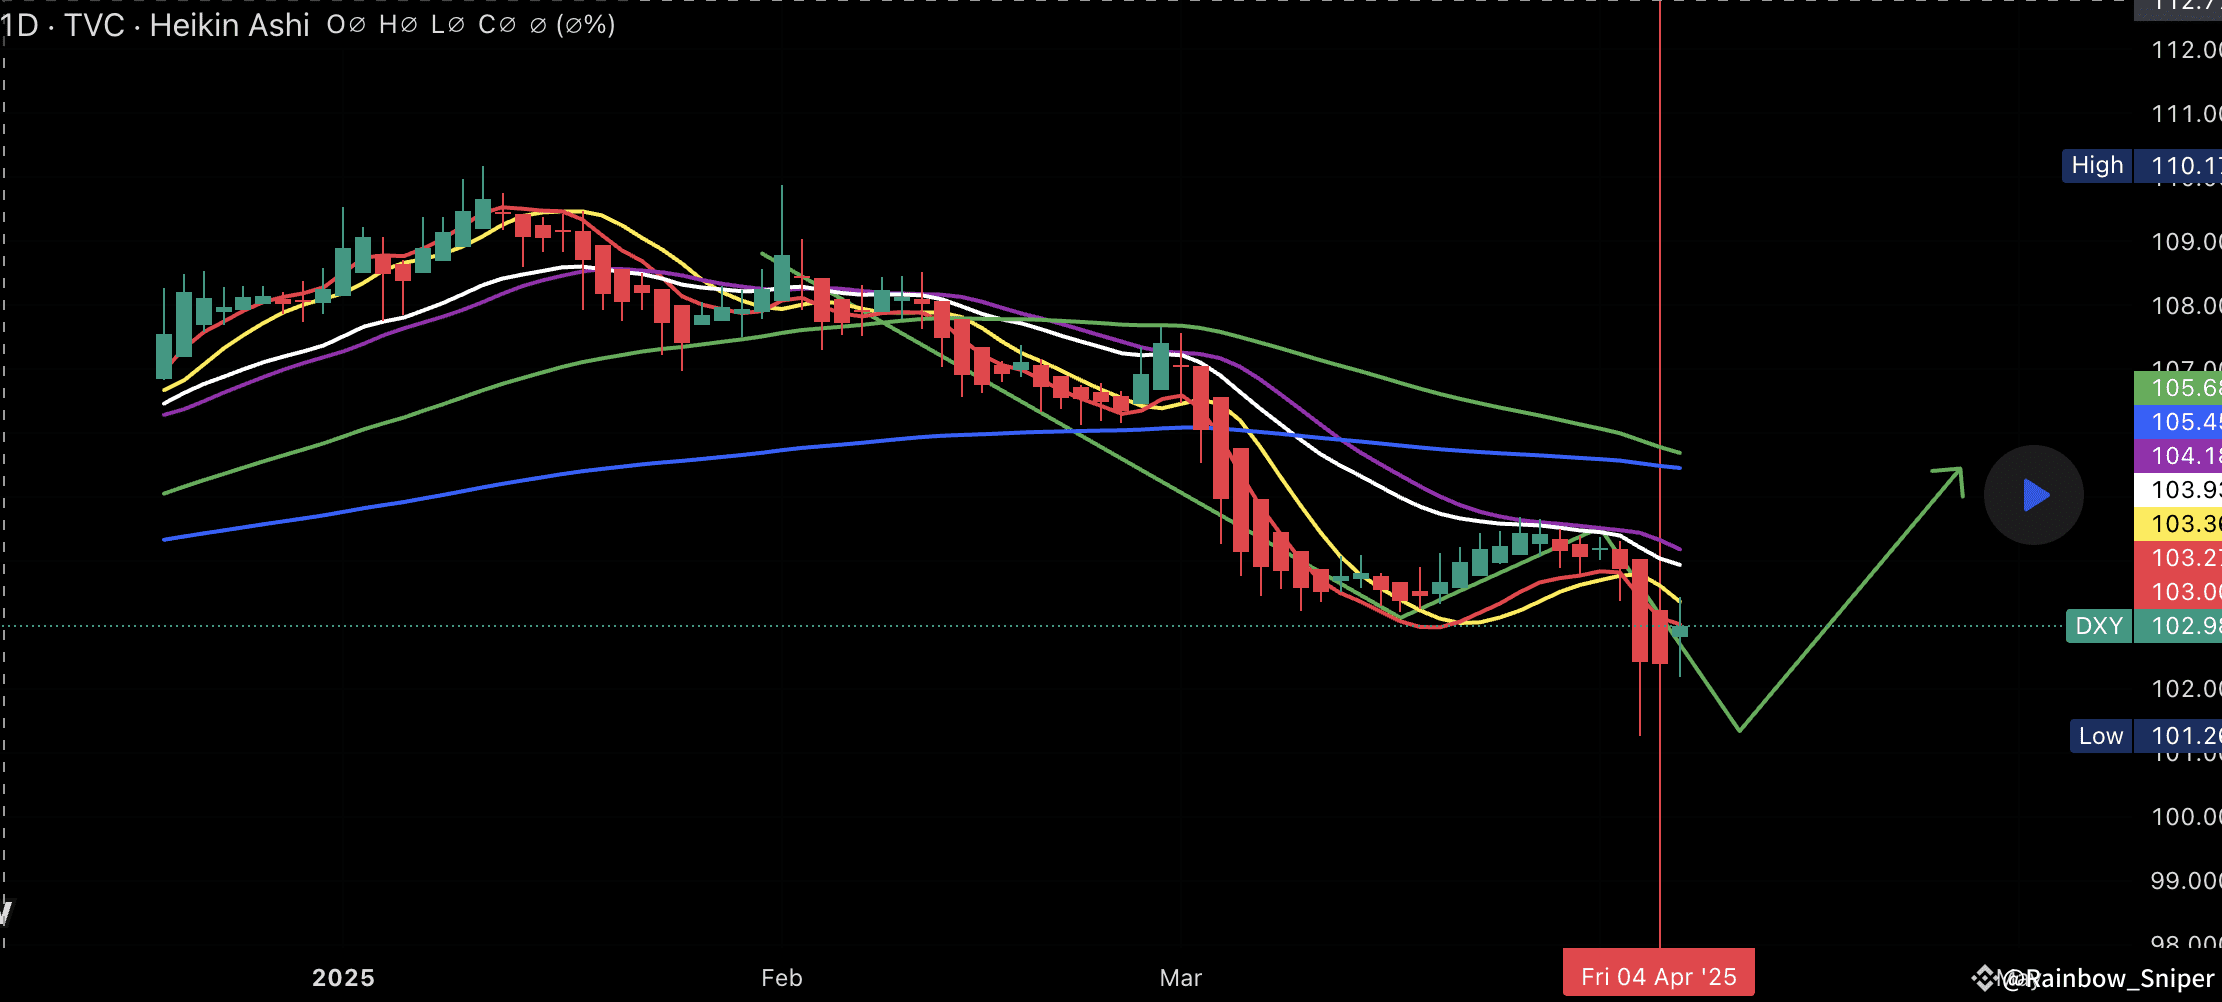The width and height of the screenshot is (2222, 1002).
Task: Click the blue play button
Action: tap(2033, 495)
